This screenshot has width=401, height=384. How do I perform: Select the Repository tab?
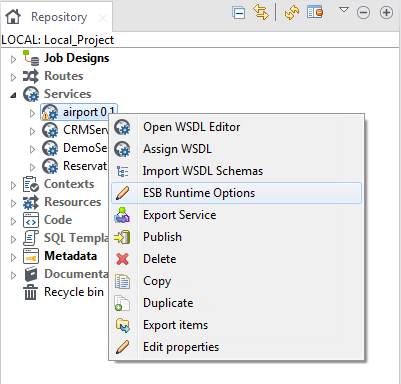coord(56,17)
